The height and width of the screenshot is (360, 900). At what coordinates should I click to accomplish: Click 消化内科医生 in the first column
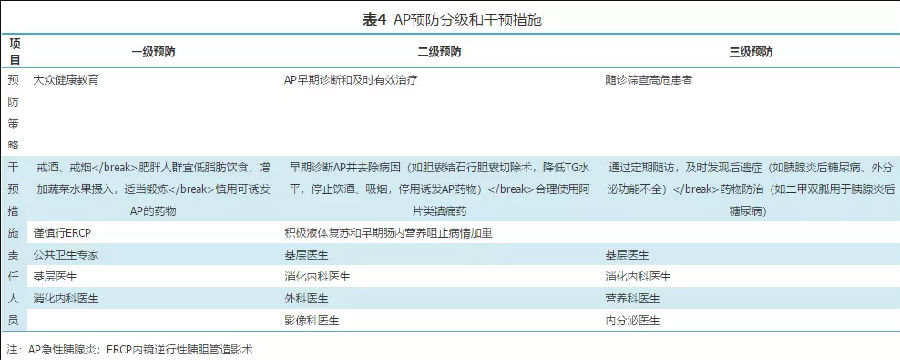[x=66, y=299]
